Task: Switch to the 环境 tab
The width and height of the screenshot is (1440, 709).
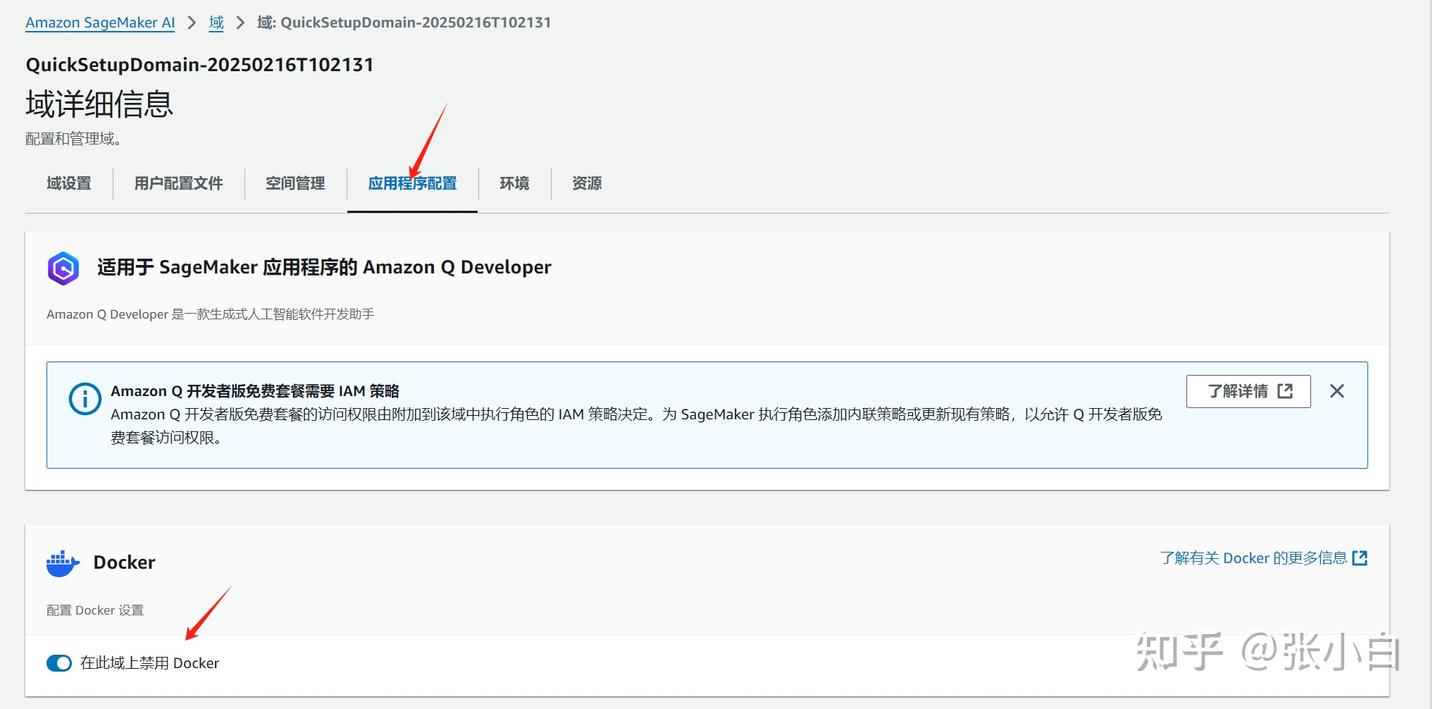Action: (x=514, y=183)
